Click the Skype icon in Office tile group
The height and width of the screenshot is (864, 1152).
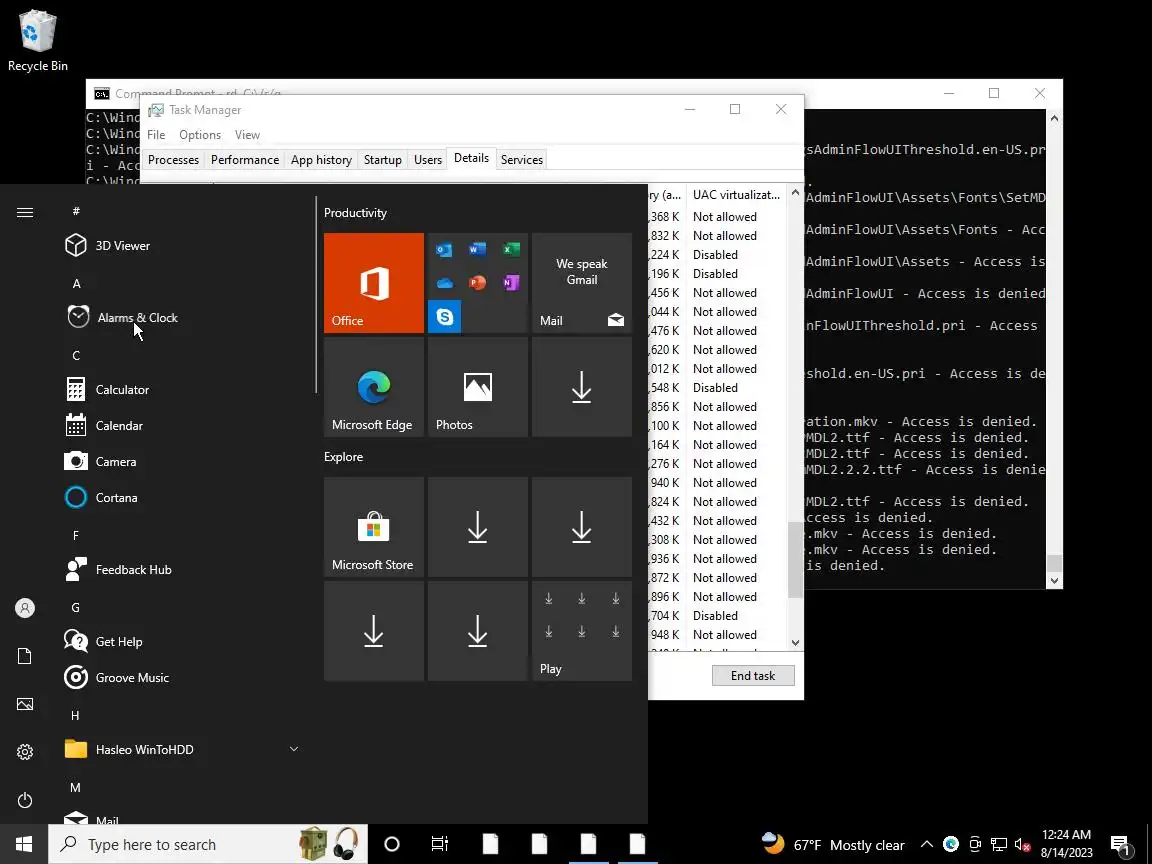(x=444, y=317)
